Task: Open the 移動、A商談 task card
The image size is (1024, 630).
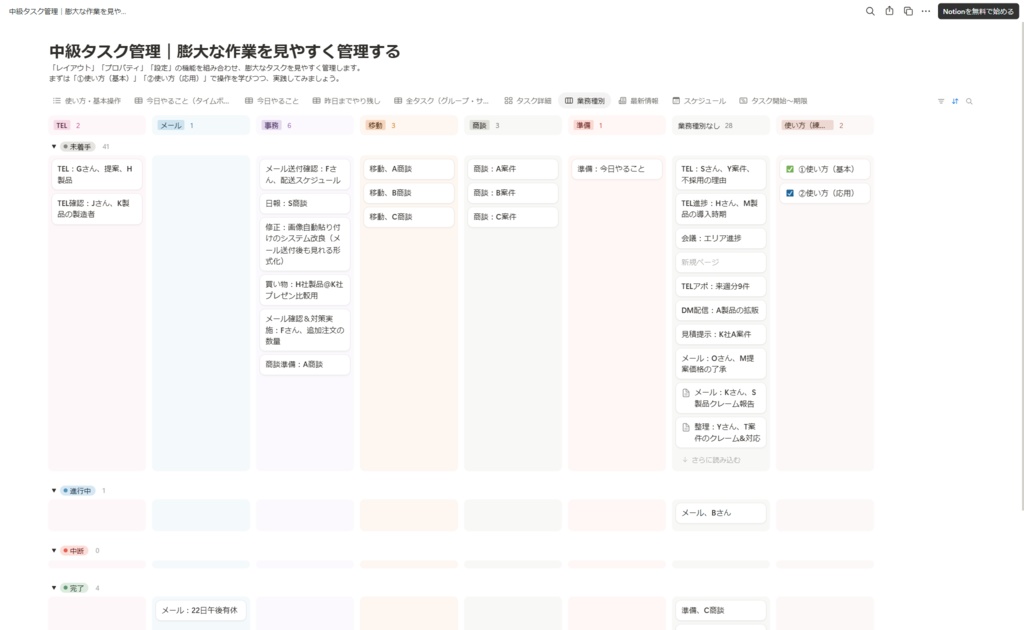Action: tap(409, 168)
